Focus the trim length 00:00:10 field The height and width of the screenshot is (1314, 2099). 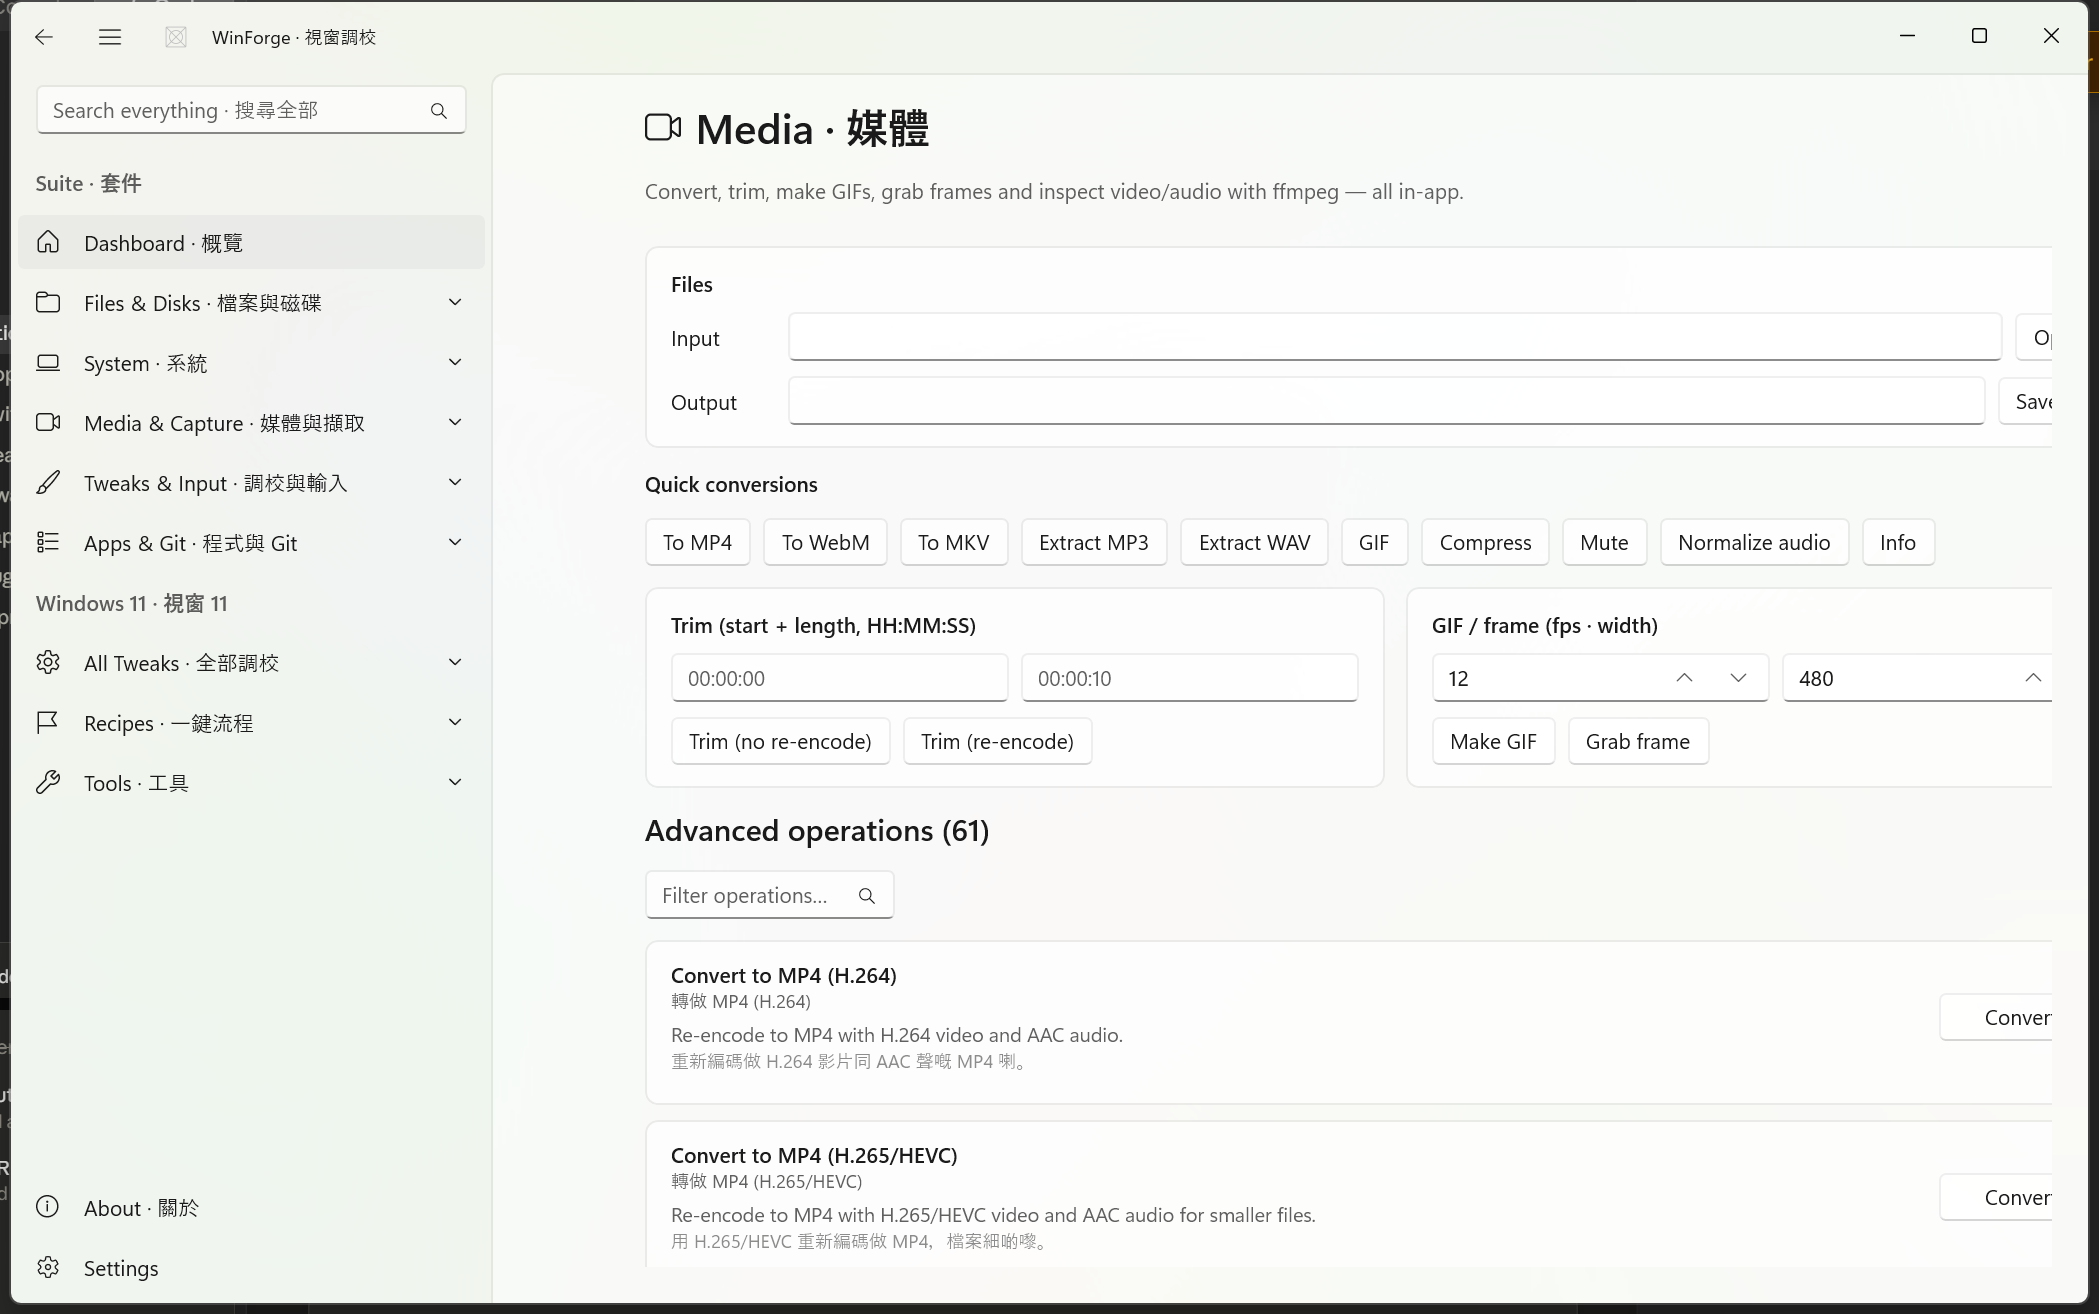pos(1189,678)
